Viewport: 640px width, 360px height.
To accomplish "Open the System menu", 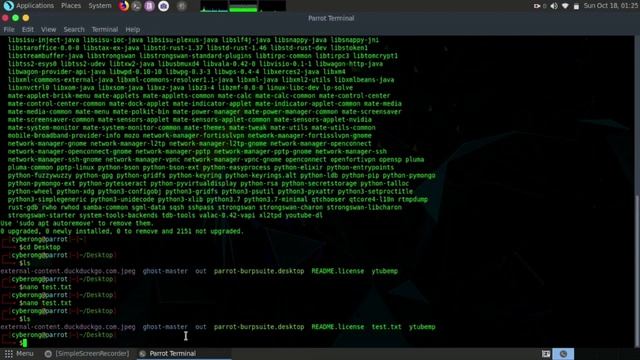I will click(x=100, y=6).
